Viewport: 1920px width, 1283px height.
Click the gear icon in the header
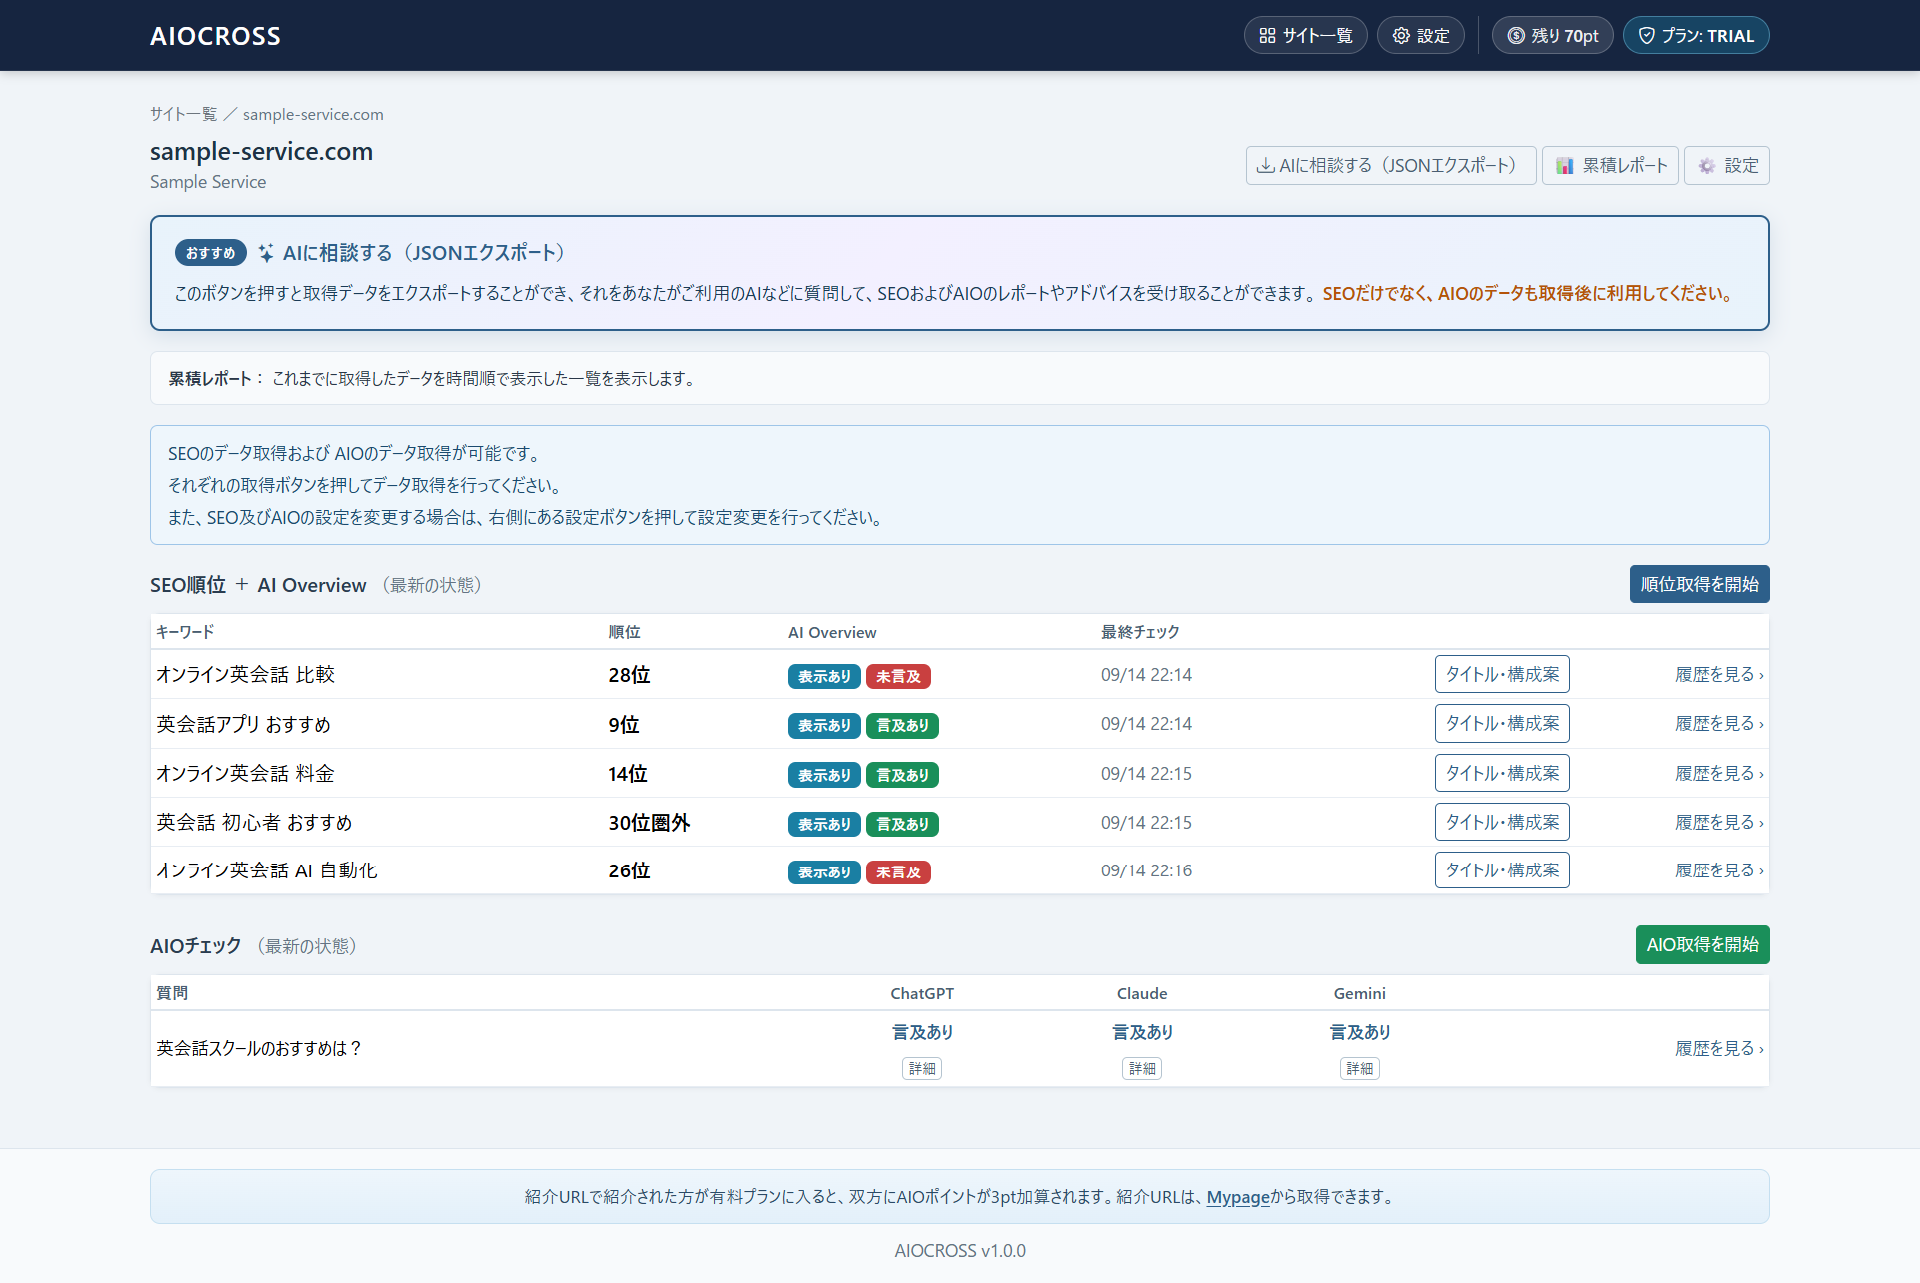click(1401, 36)
